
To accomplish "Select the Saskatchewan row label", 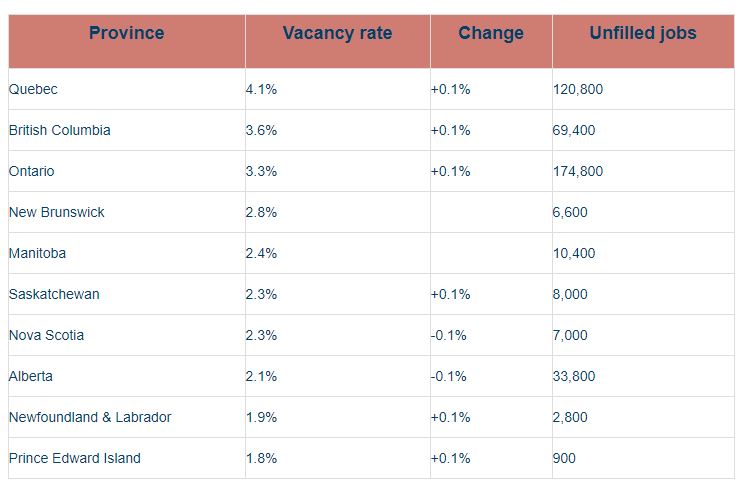I will [x=127, y=294].
